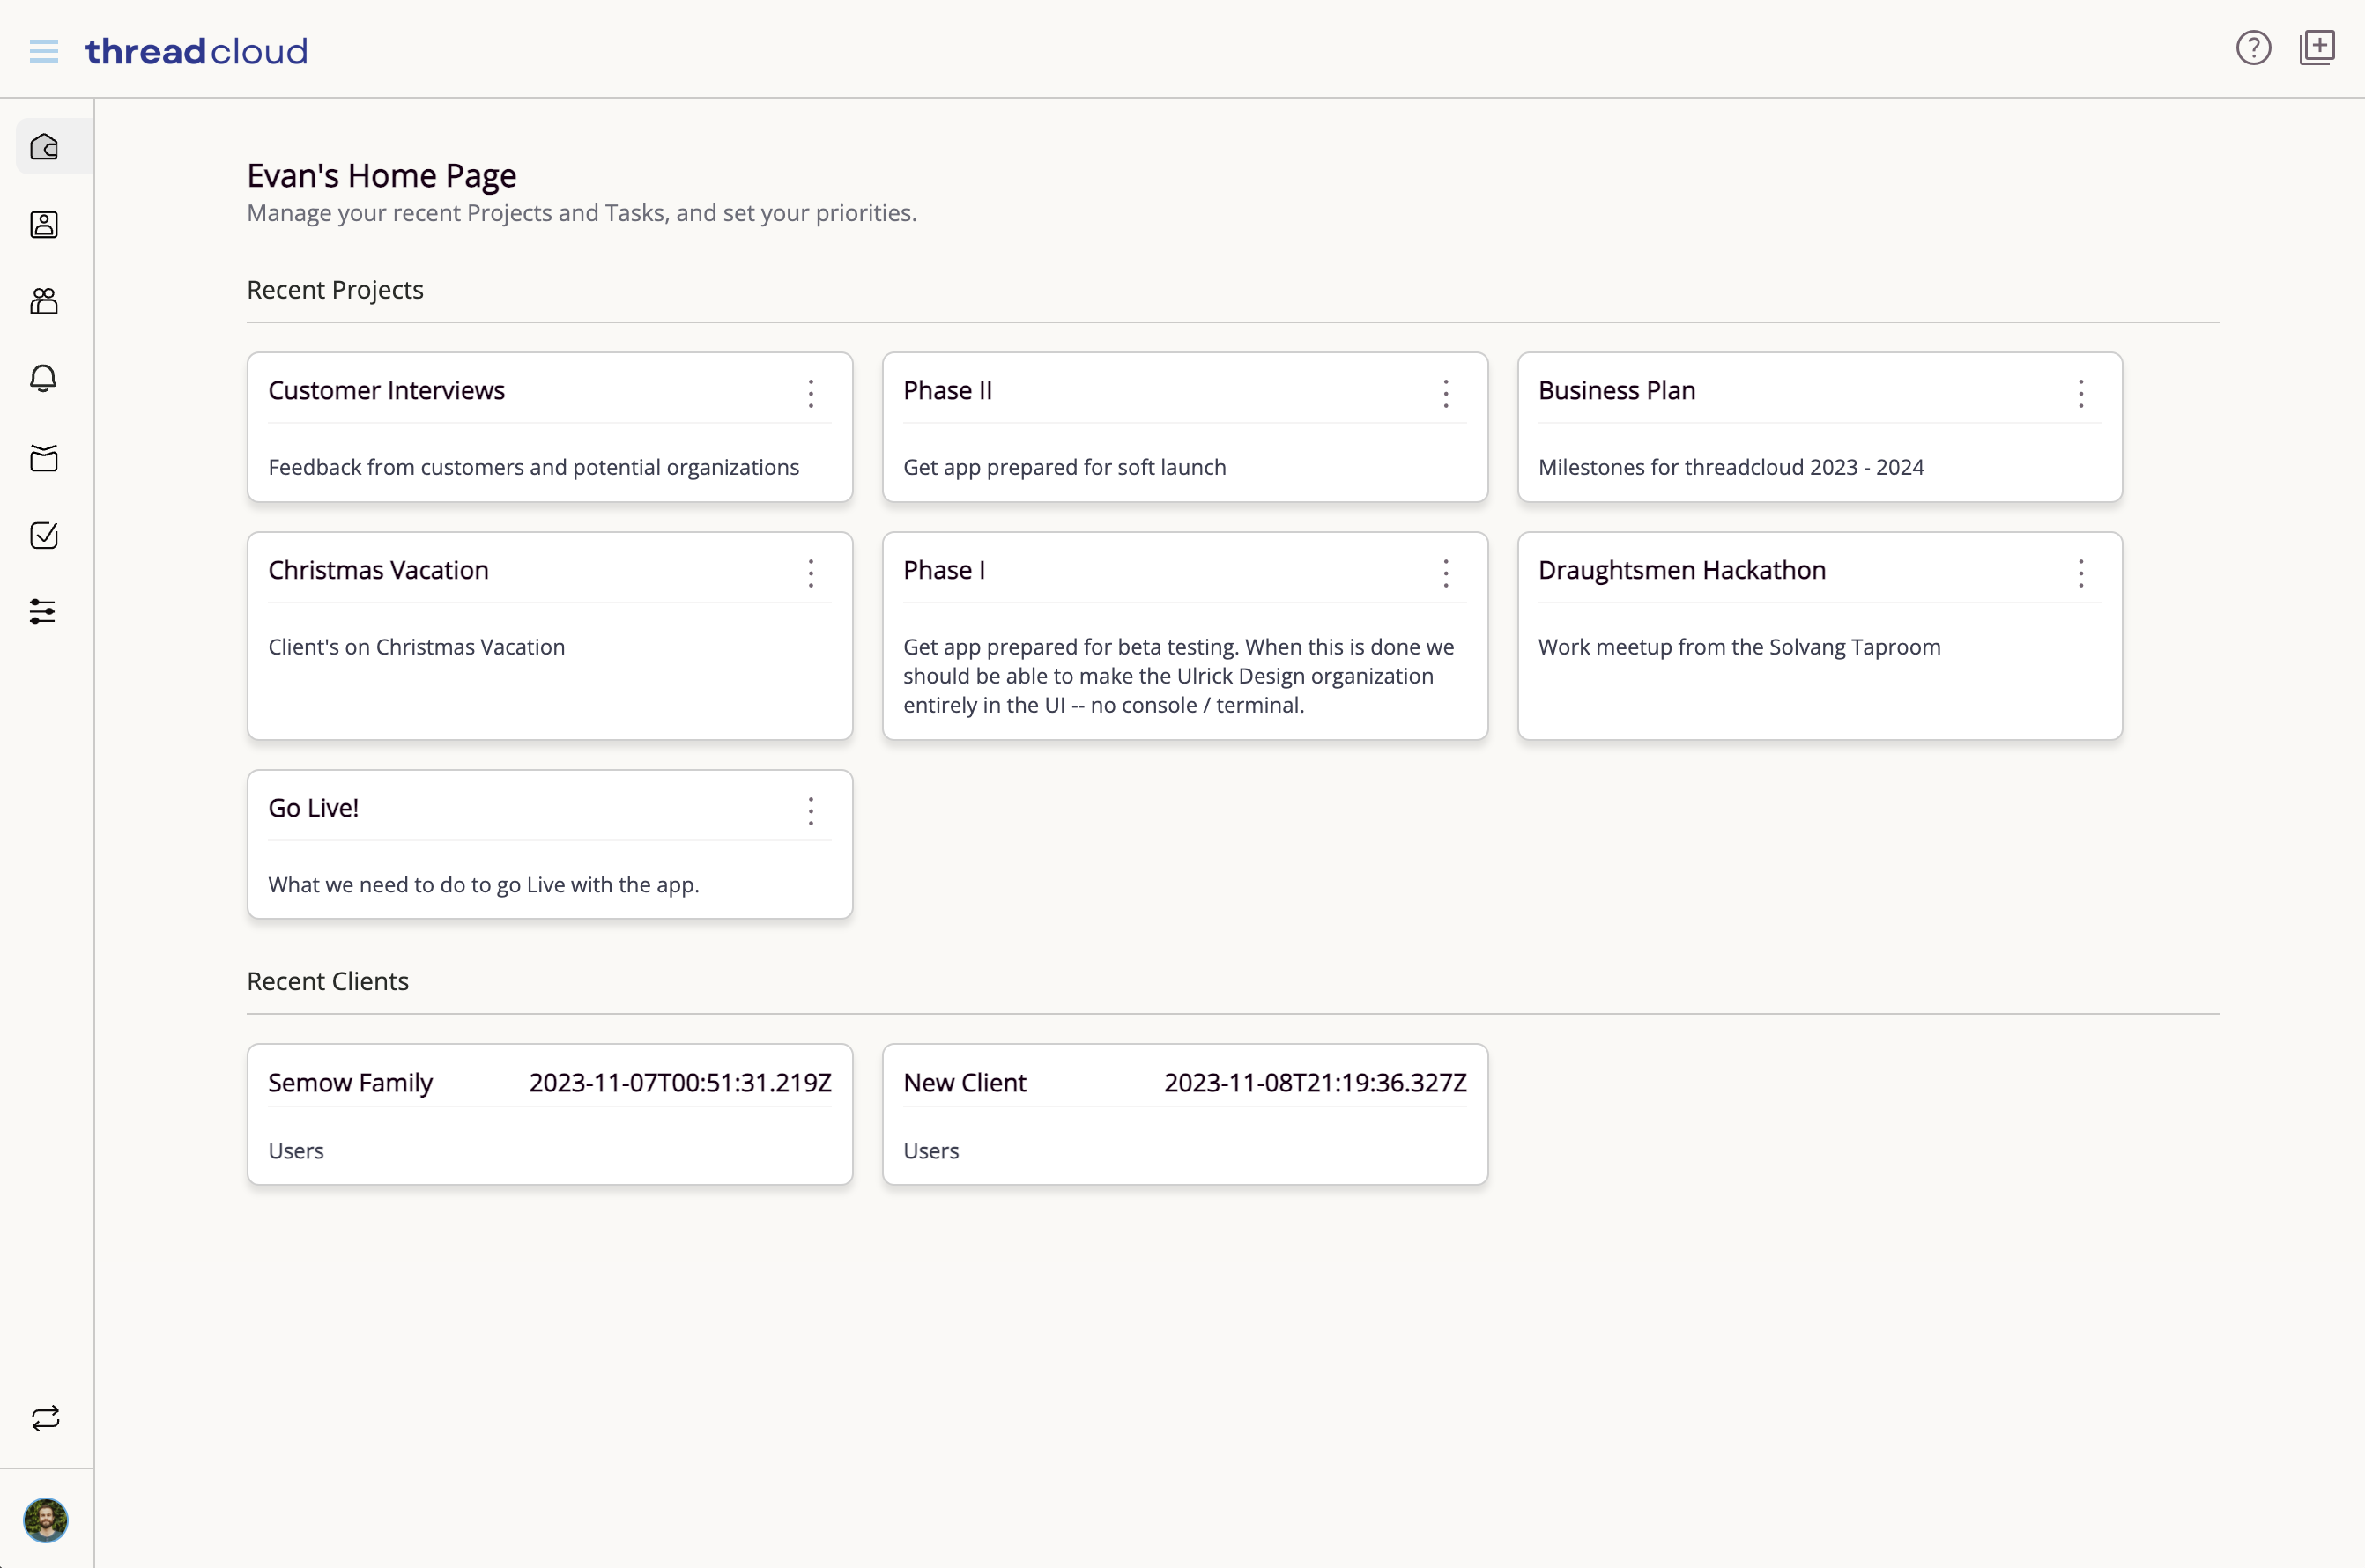The image size is (2365, 1568).
Task: Click the hamburger menu icon
Action: click(x=44, y=51)
